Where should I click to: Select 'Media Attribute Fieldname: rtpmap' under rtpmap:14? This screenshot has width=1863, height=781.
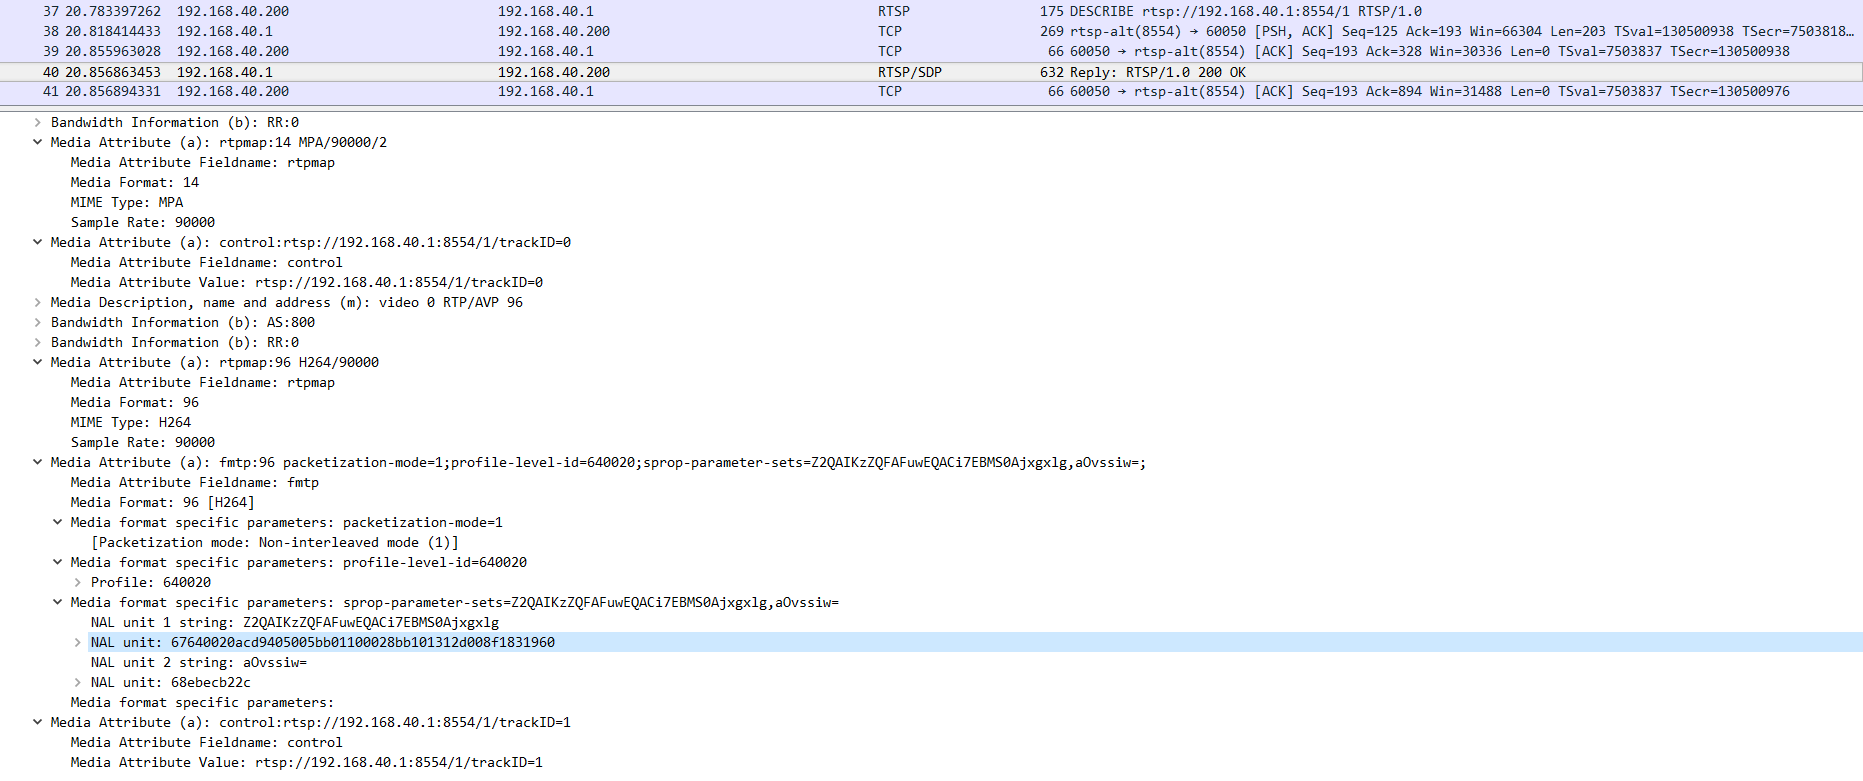click(x=203, y=162)
